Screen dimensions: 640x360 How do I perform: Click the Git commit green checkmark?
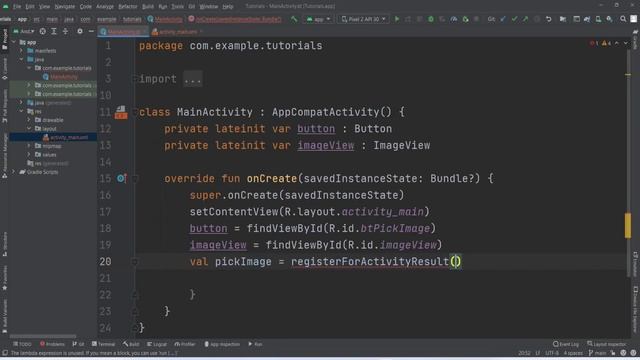[x=514, y=19]
